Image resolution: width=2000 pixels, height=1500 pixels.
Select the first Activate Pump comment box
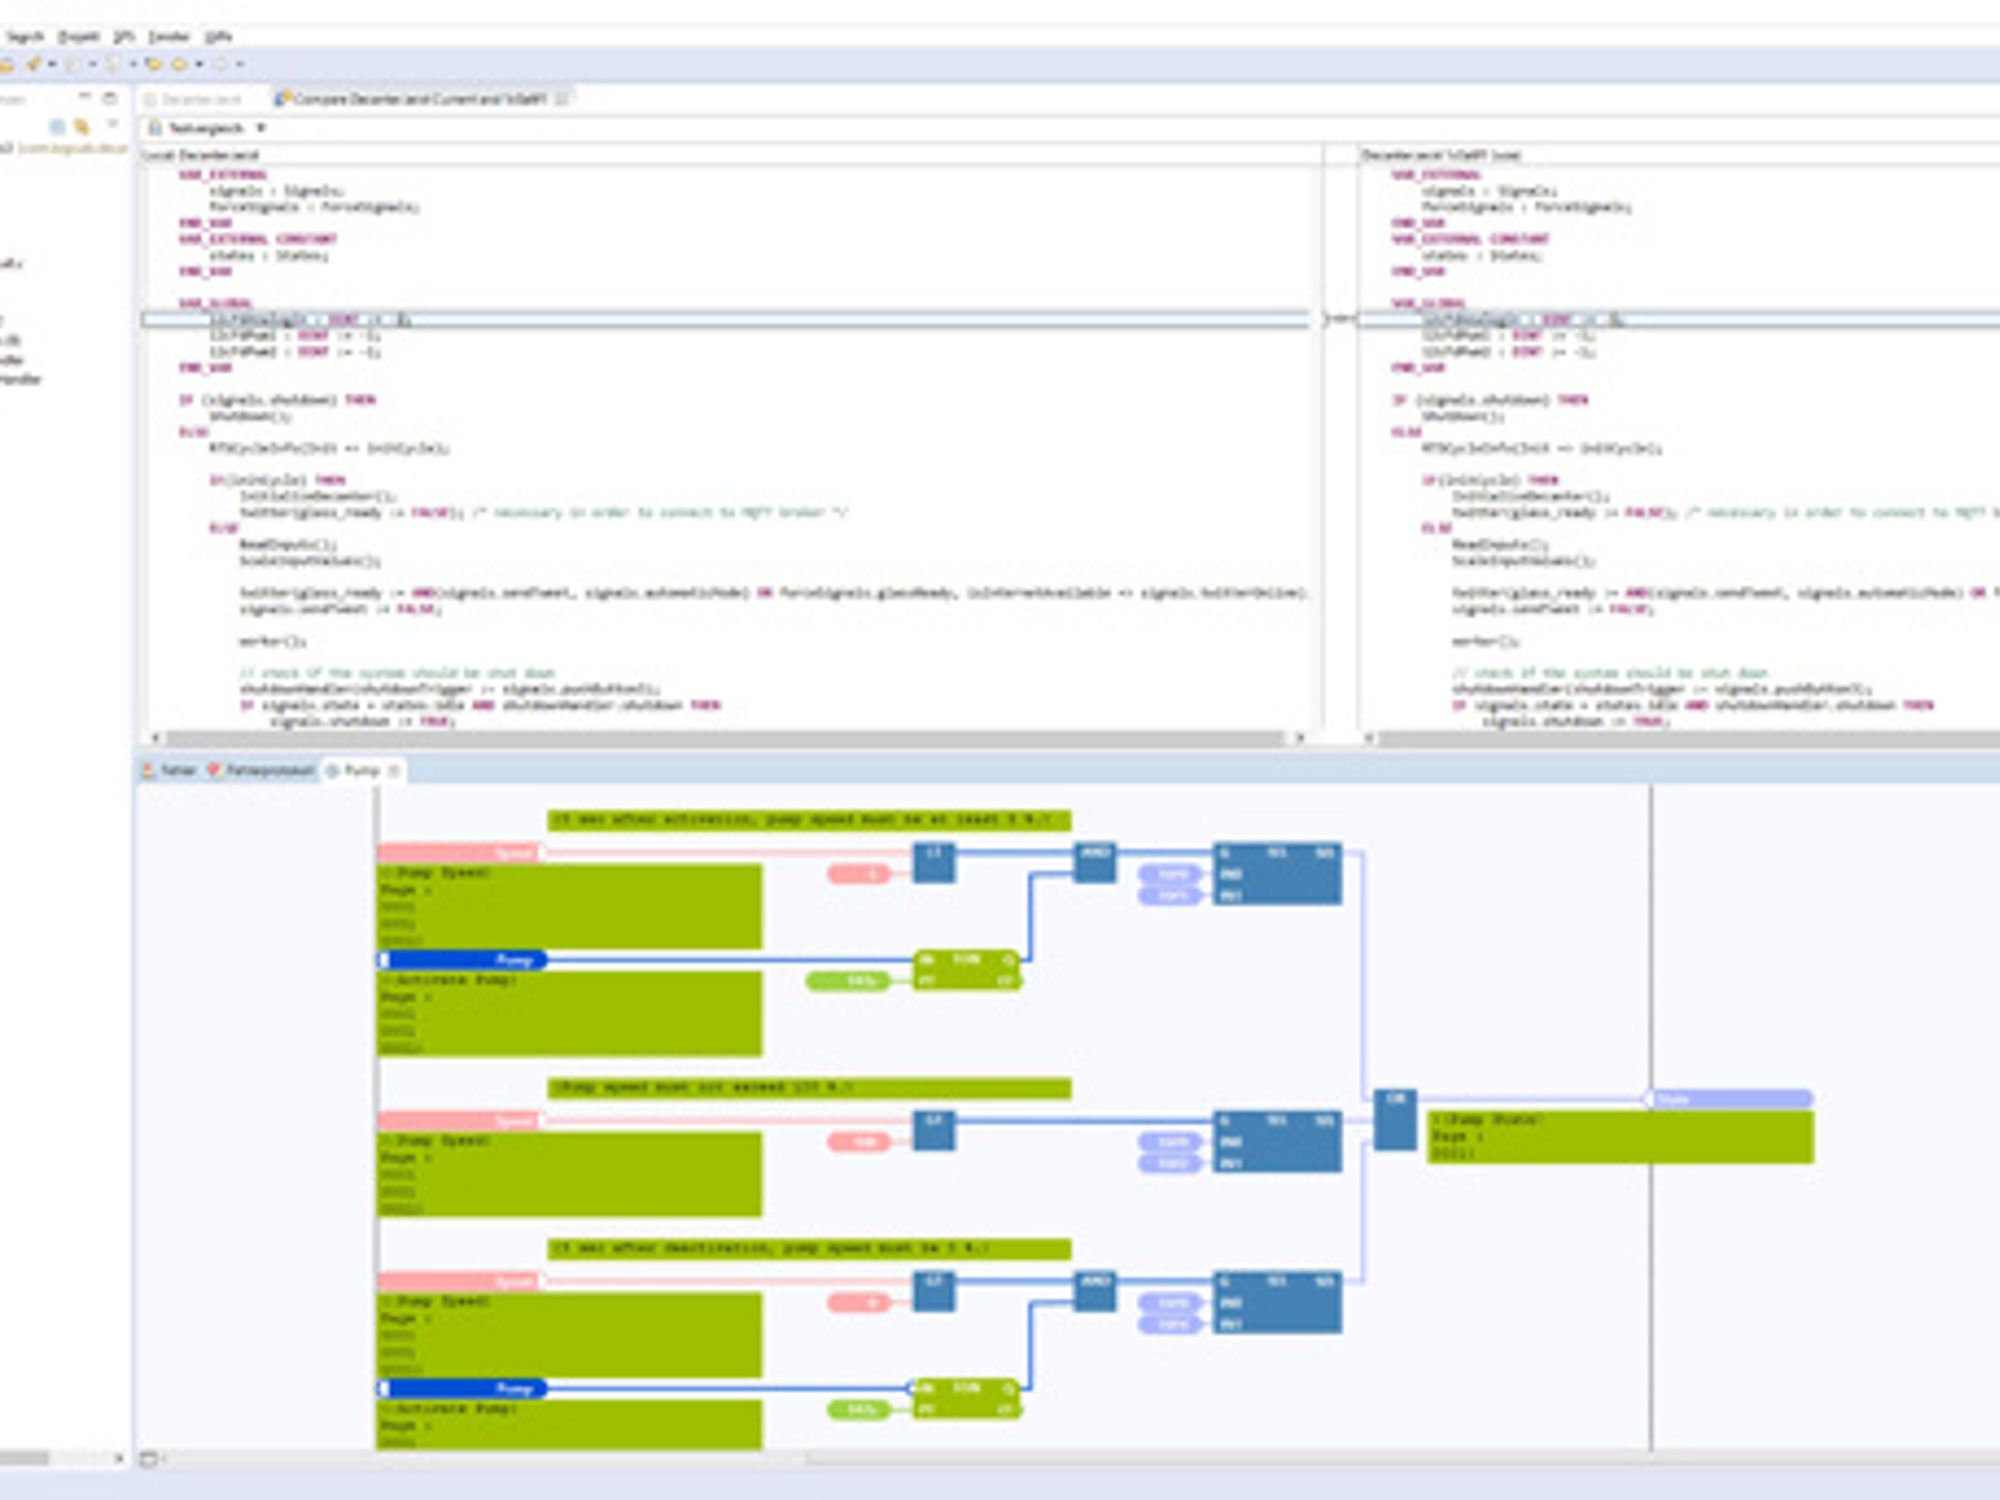[569, 1013]
